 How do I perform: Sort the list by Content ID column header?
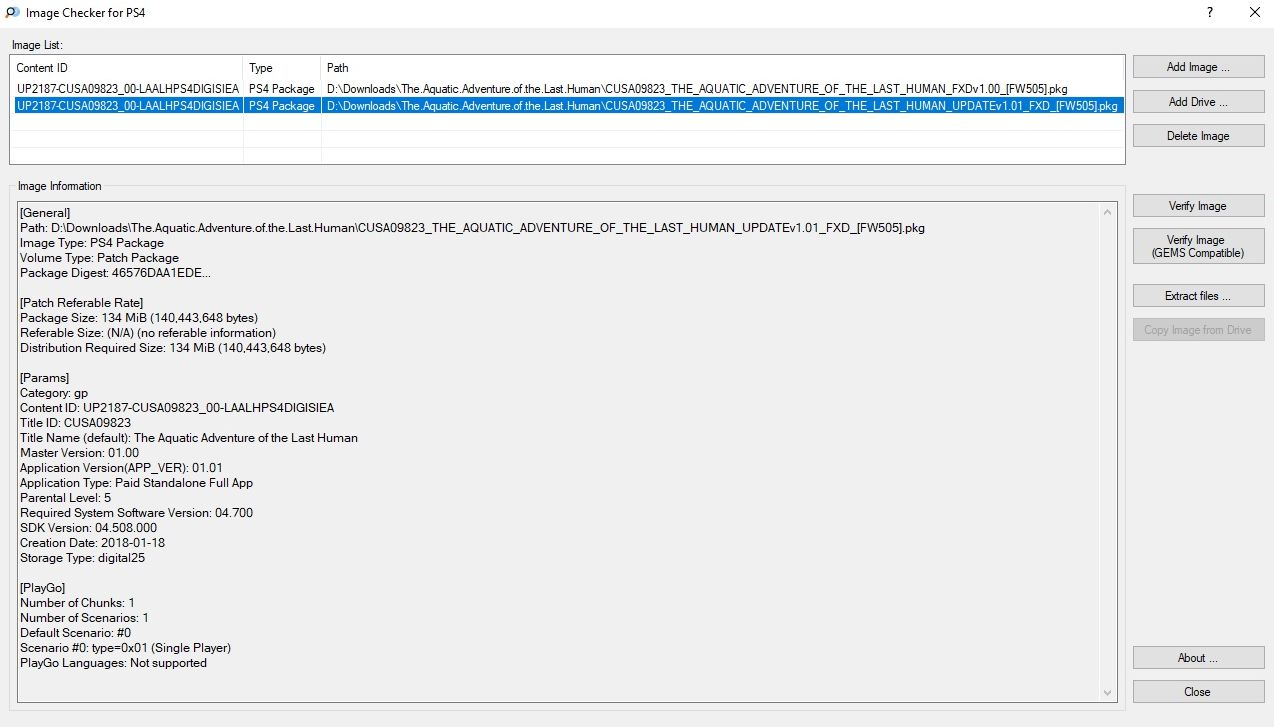127,68
